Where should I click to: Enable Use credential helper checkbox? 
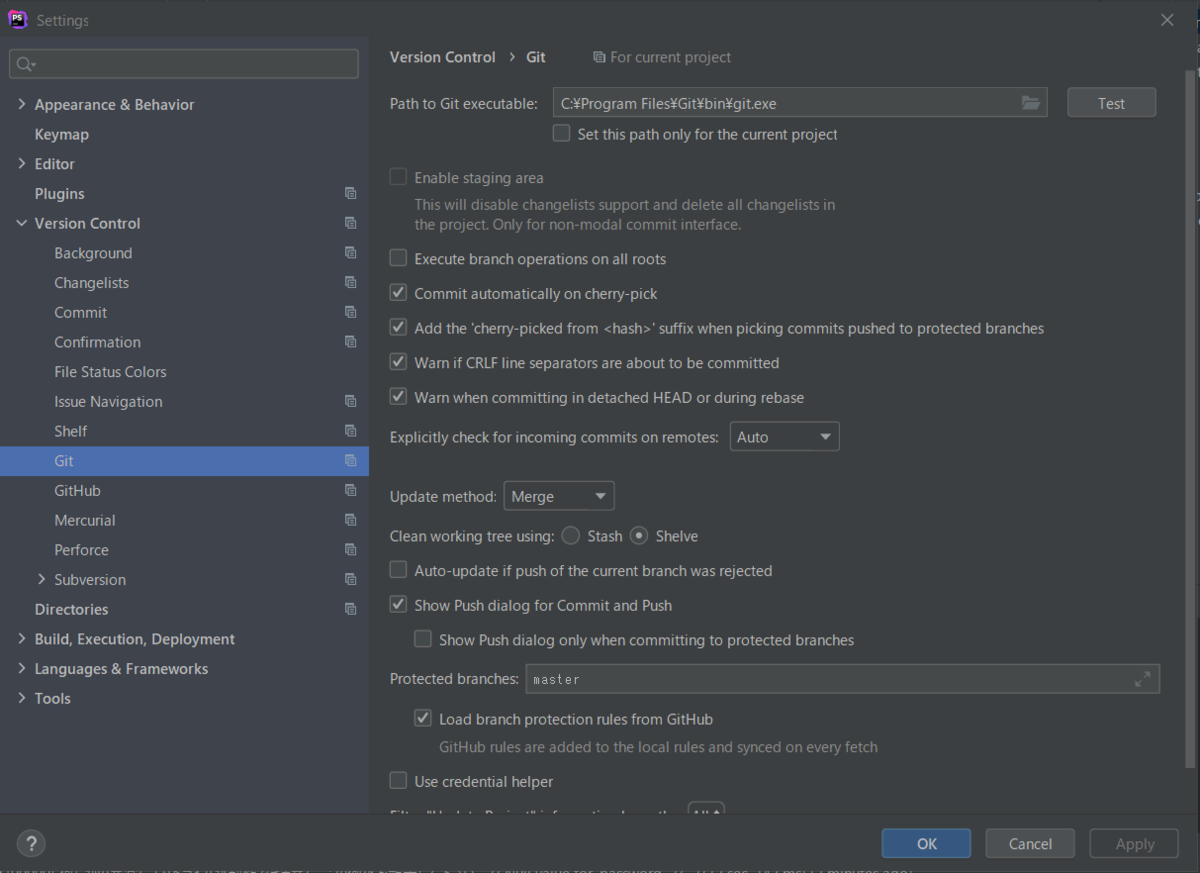pos(398,781)
